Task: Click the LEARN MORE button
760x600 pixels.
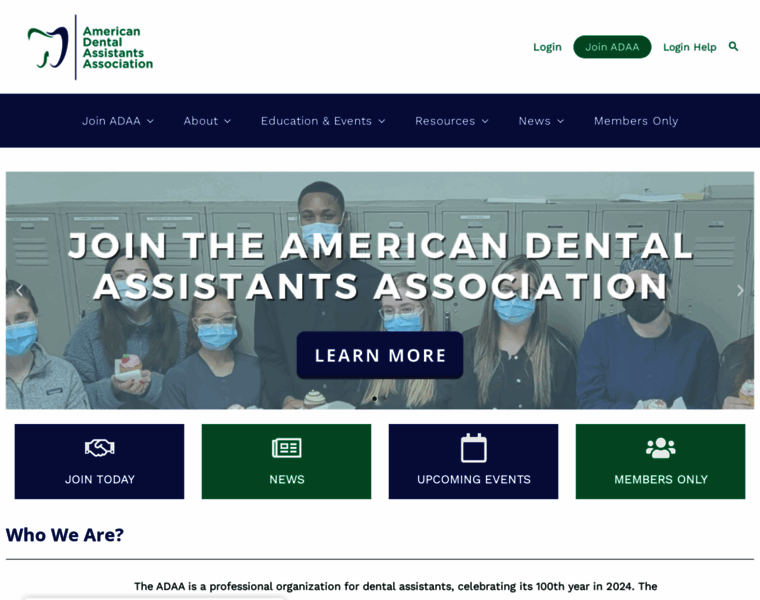Action: click(380, 355)
